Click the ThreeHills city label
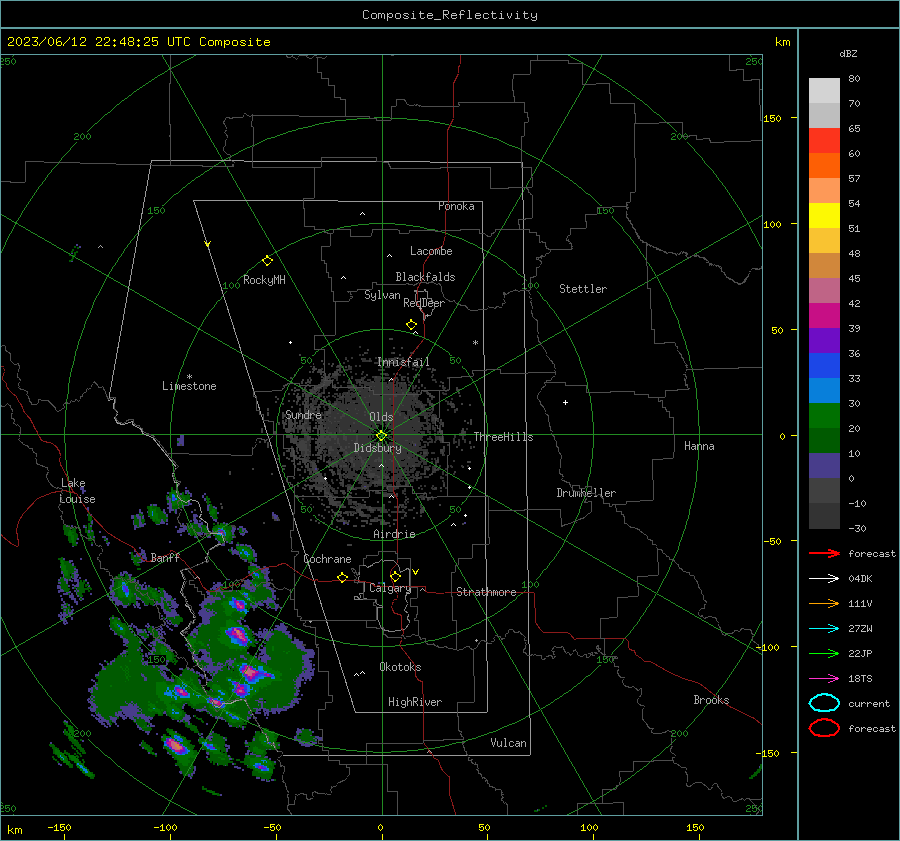Viewport: 900px width, 841px height. [x=503, y=437]
